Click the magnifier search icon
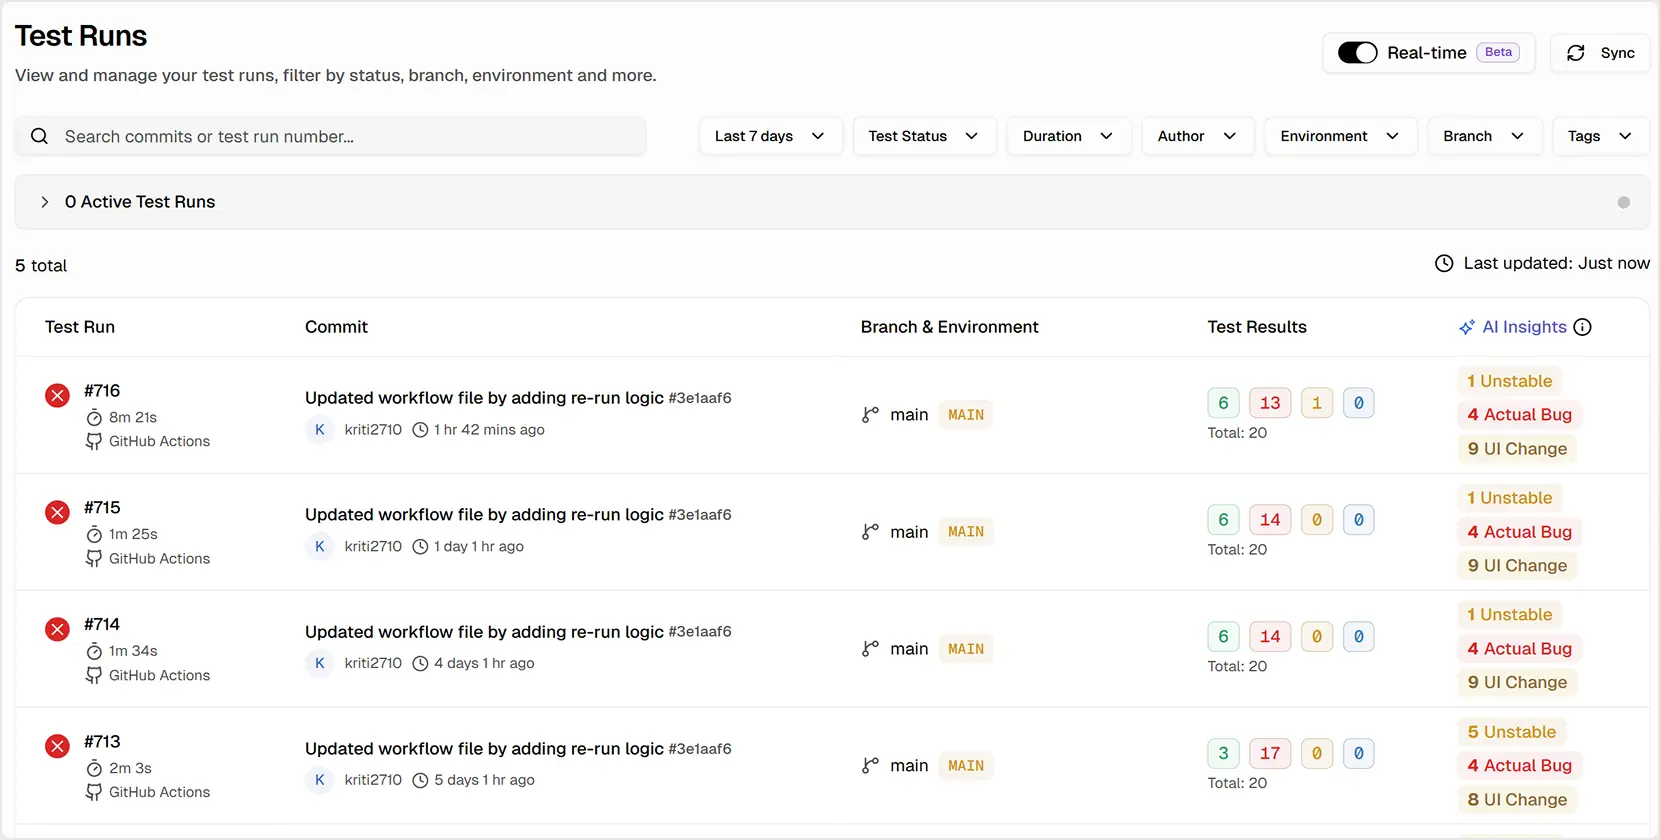The height and width of the screenshot is (840, 1660). [x=39, y=136]
